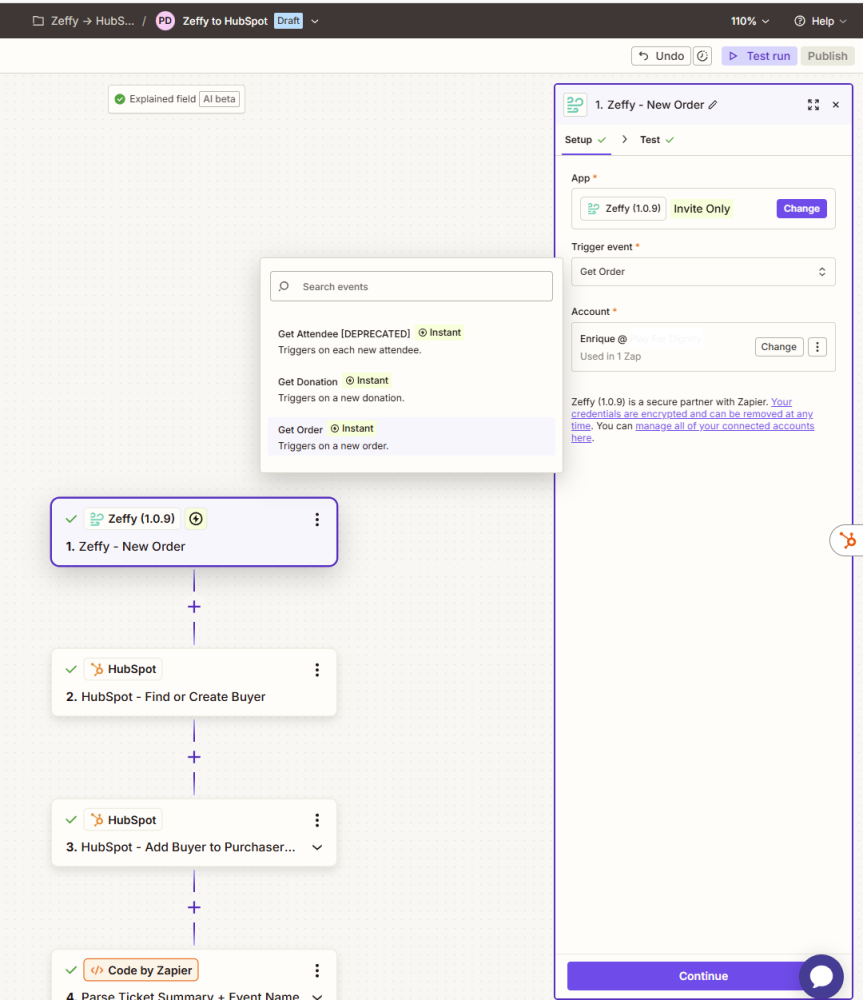Click the Zeffy (1.0.9) chip on step 1
Screen dimensions: 863x1000
(x=133, y=518)
